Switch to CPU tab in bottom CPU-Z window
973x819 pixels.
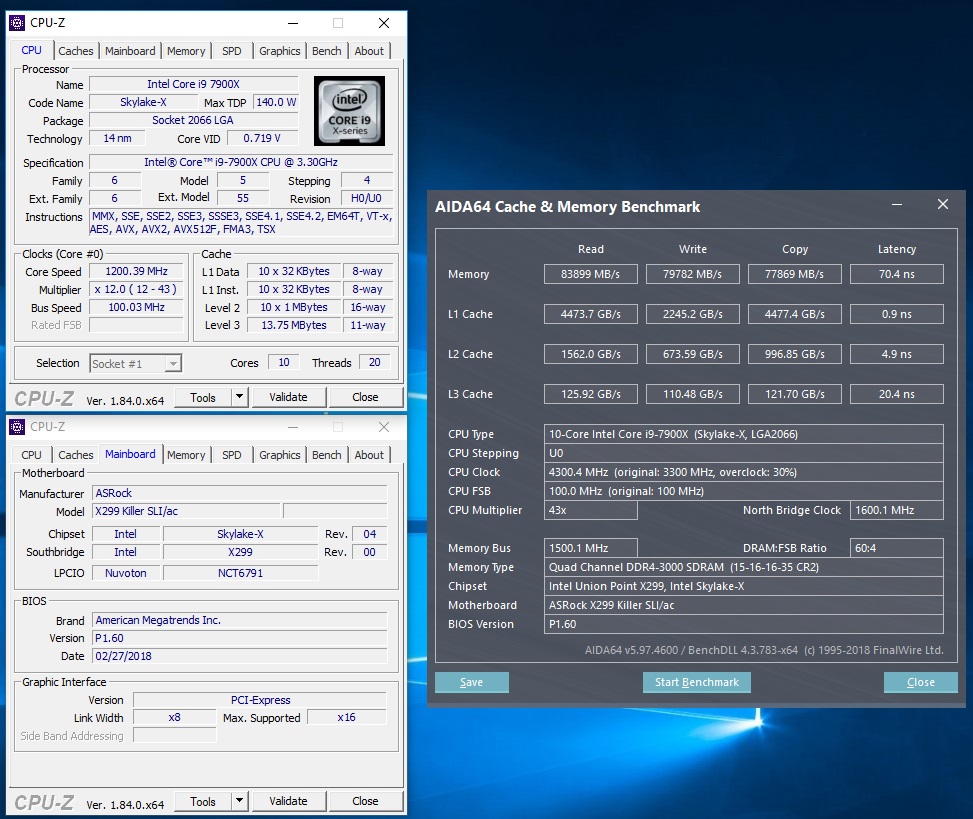click(32, 455)
